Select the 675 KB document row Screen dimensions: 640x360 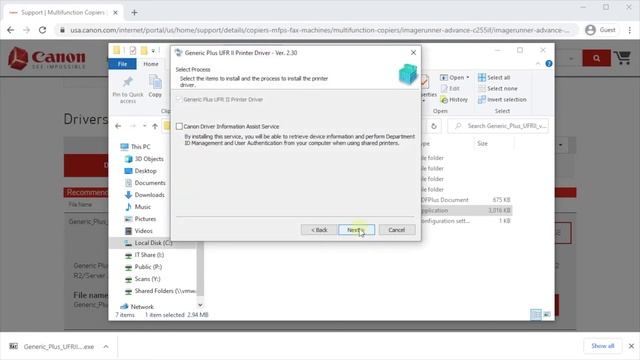(x=466, y=200)
